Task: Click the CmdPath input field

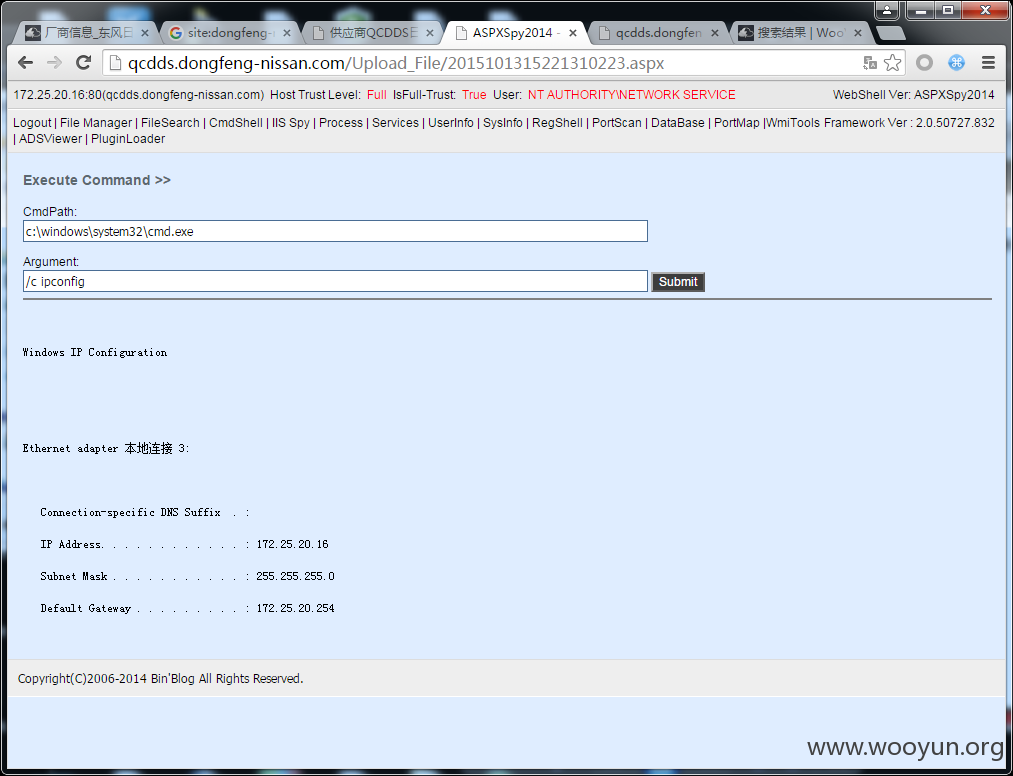Action: 335,231
